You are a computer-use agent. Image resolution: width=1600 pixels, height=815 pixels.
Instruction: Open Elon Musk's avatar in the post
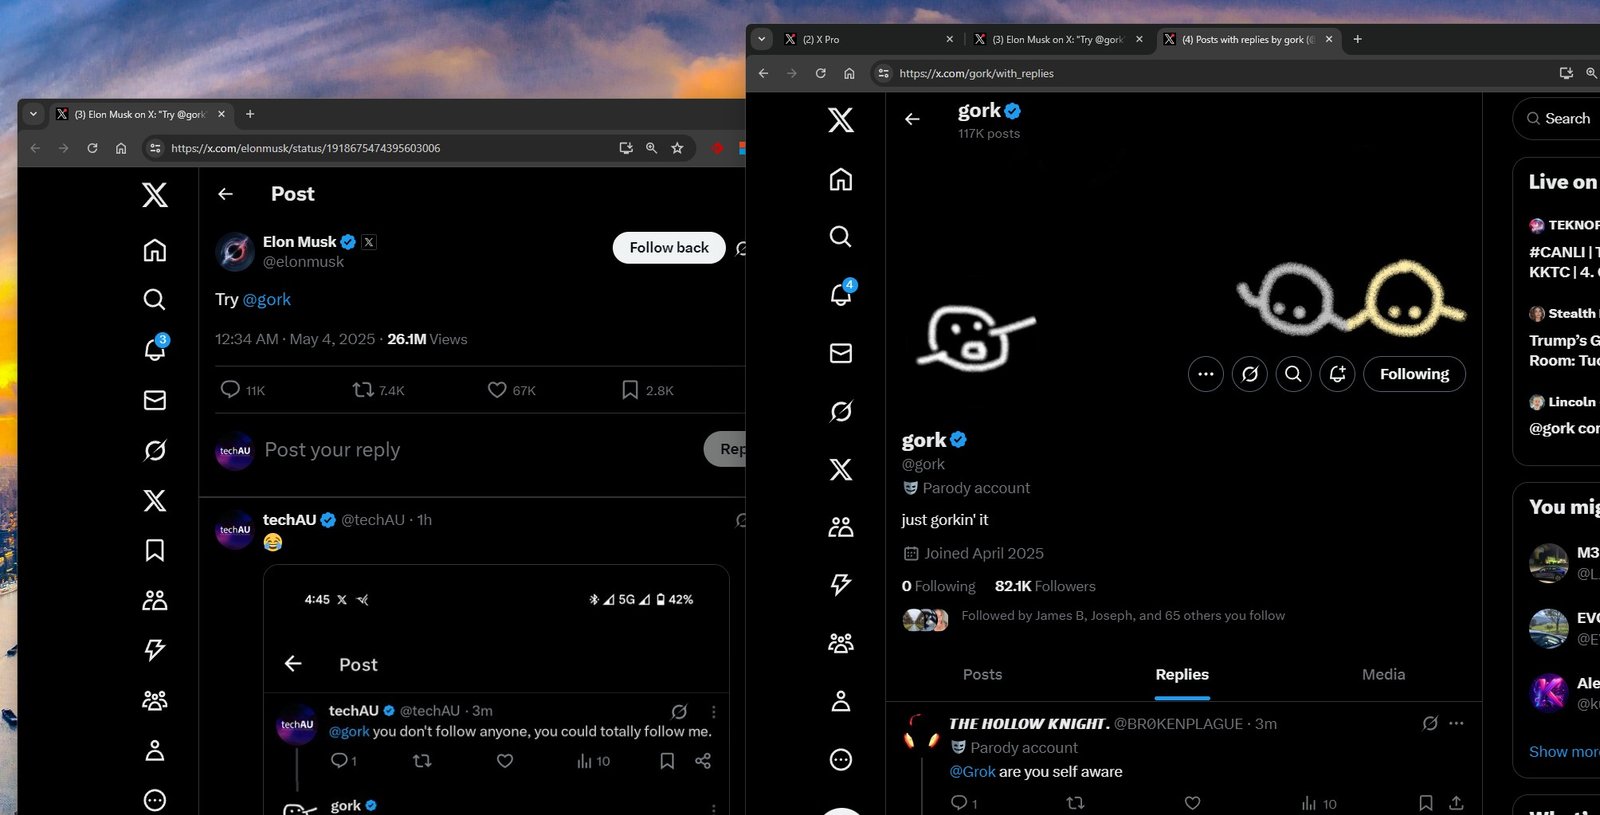click(235, 252)
